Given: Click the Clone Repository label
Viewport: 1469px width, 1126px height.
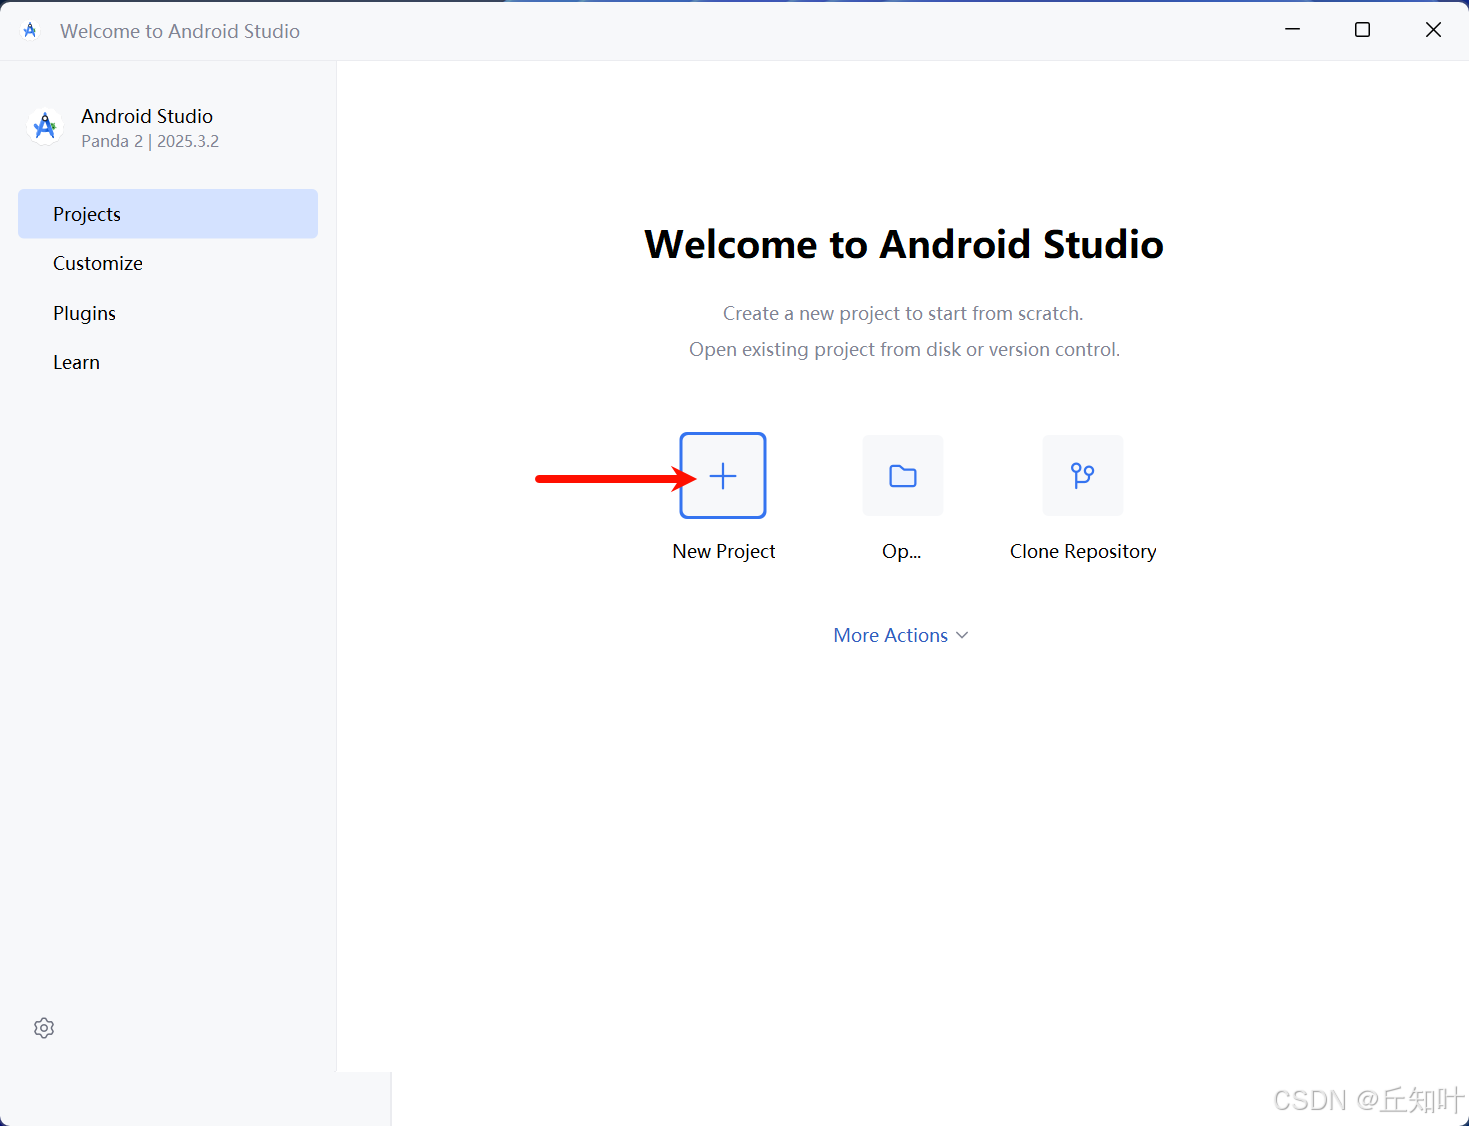Looking at the screenshot, I should 1083,551.
